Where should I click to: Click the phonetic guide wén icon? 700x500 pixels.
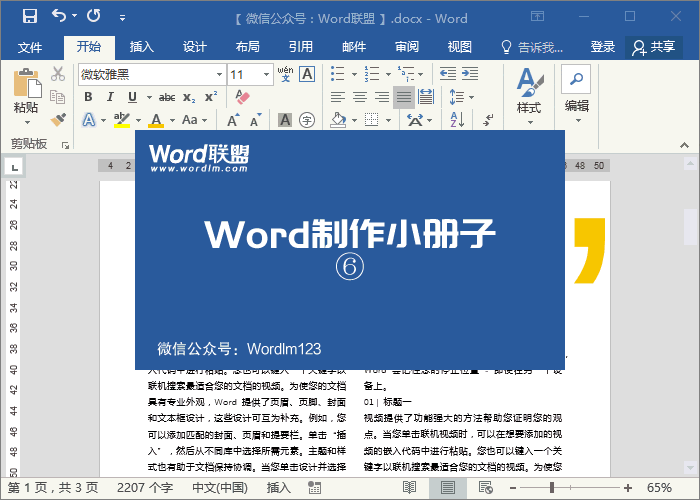coord(285,74)
